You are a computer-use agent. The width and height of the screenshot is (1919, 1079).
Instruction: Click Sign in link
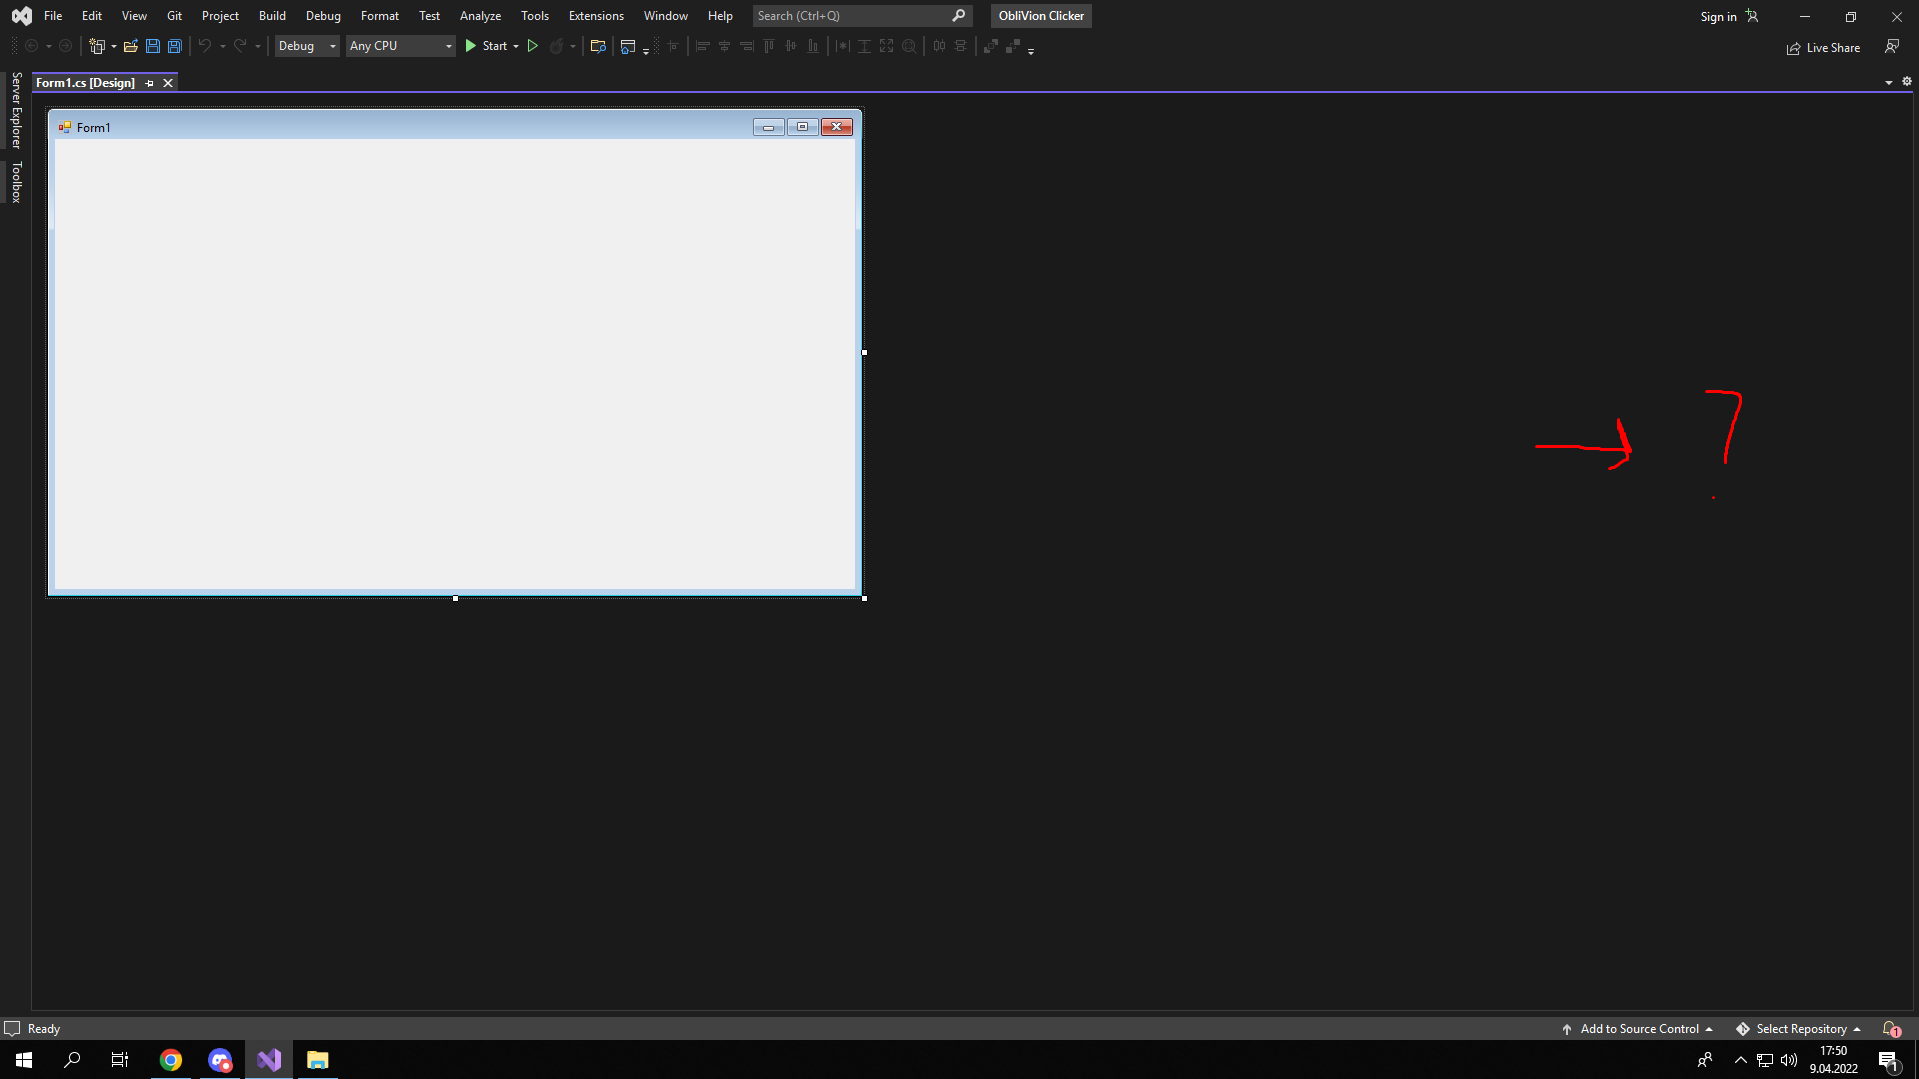tap(1718, 17)
